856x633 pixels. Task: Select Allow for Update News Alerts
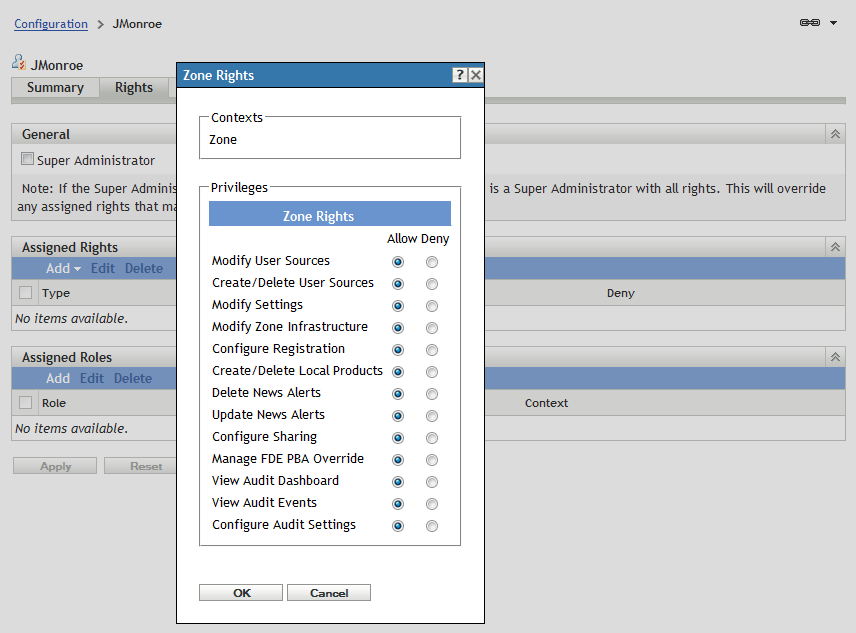[398, 416]
